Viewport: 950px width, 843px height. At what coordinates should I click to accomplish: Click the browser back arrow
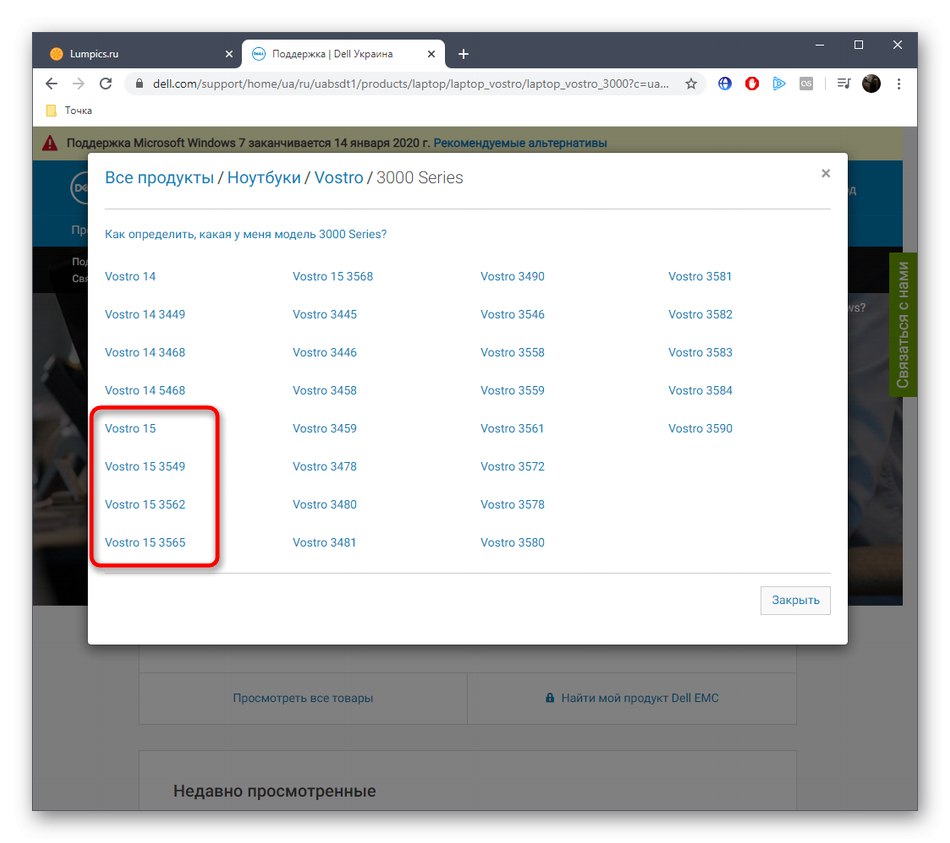tap(51, 84)
